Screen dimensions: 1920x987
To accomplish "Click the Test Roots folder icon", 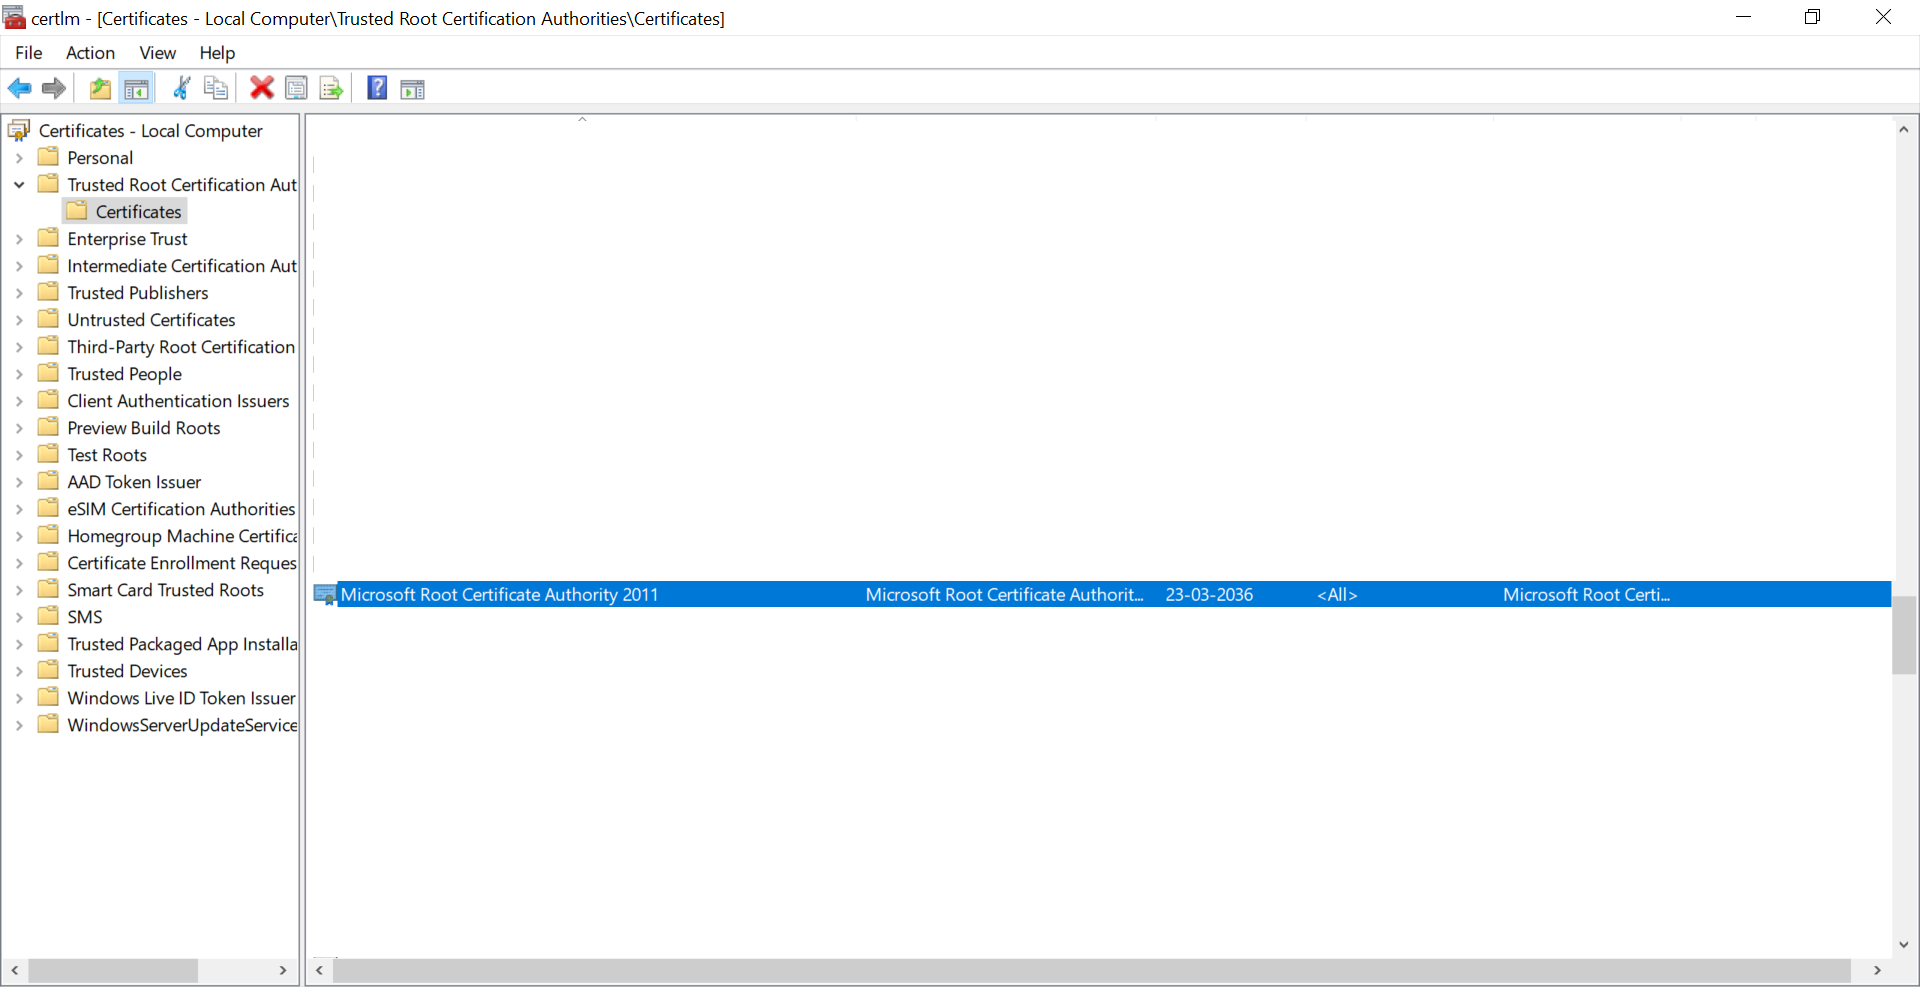I will pos(48,454).
